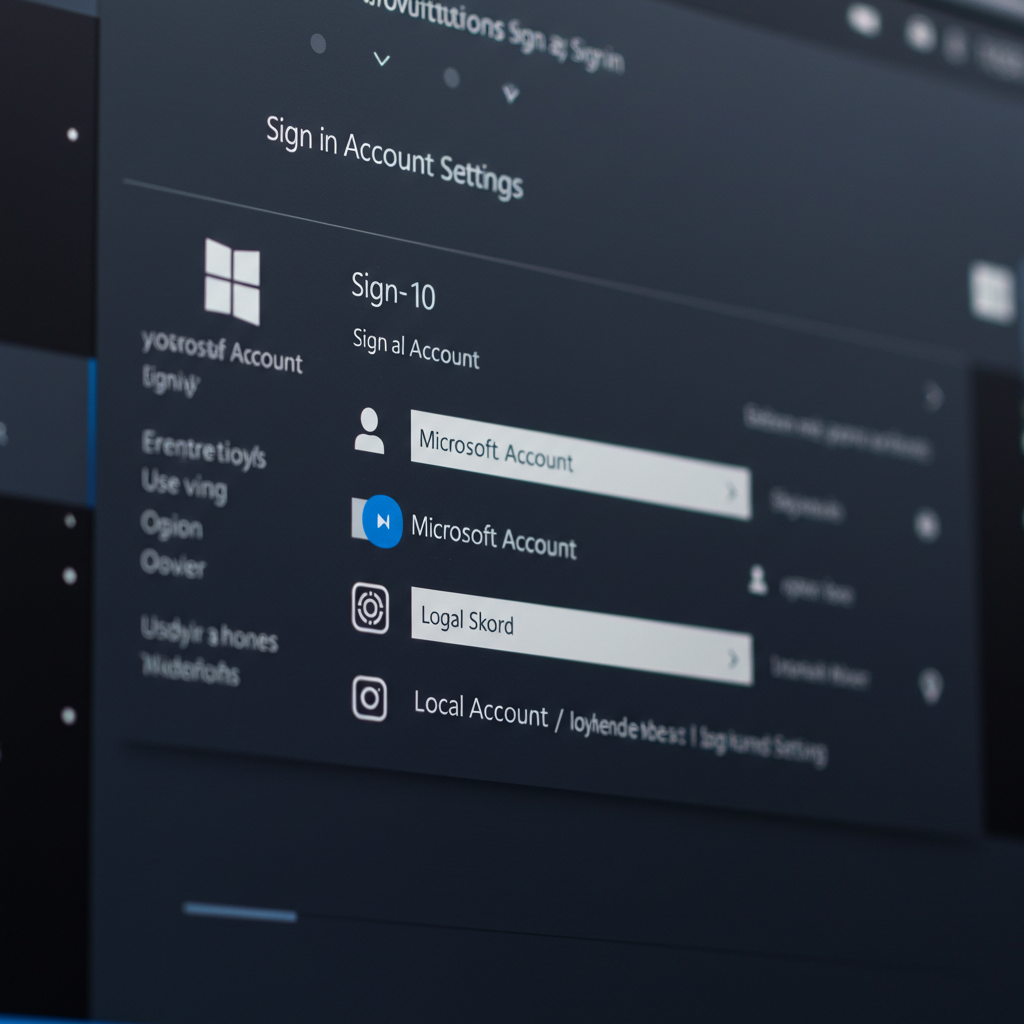1024x1024 pixels.
Task: Click the chevron inside the Logal Skord field
Action: click(x=733, y=659)
